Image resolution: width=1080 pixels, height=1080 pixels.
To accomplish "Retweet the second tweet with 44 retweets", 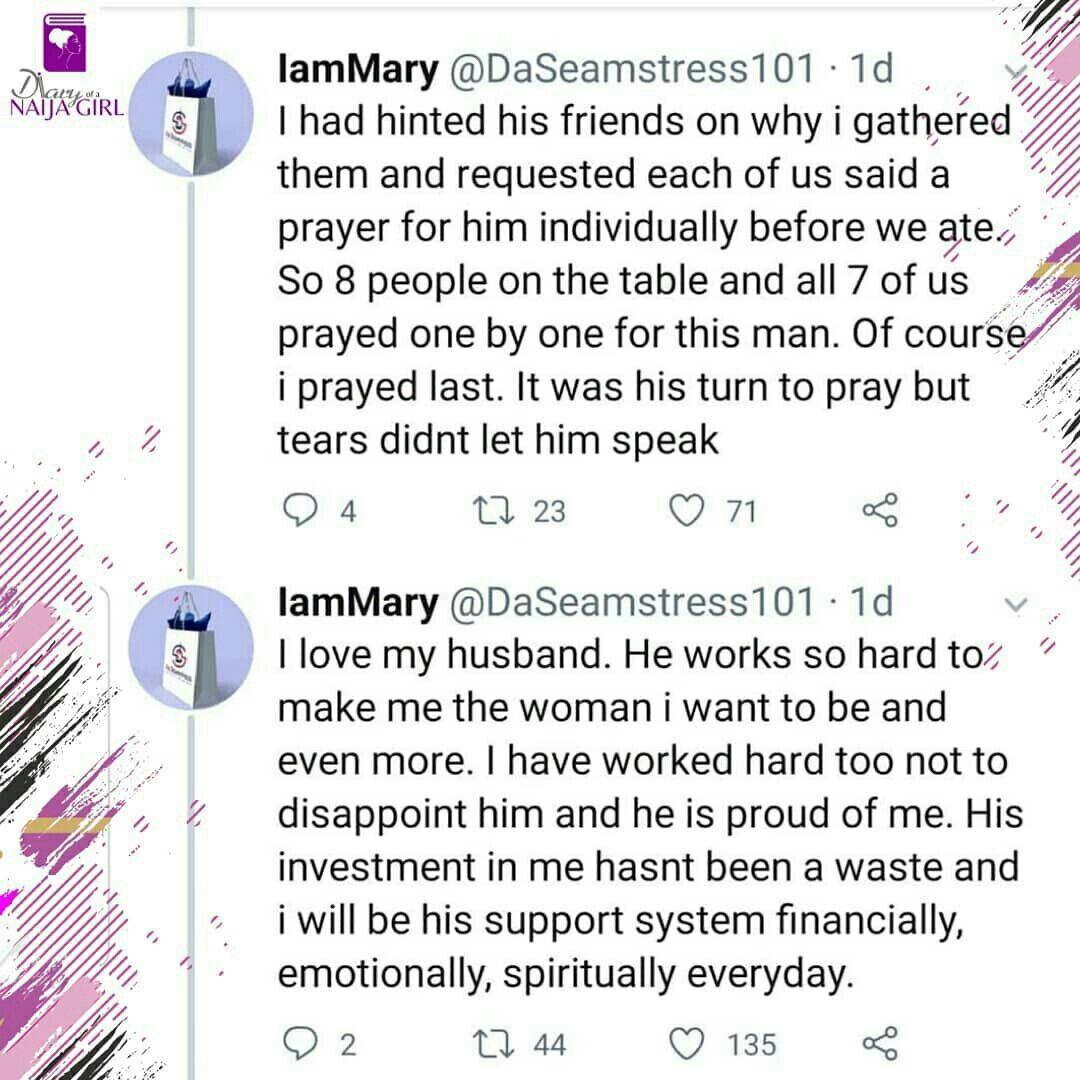I will pyautogui.click(x=493, y=1043).
